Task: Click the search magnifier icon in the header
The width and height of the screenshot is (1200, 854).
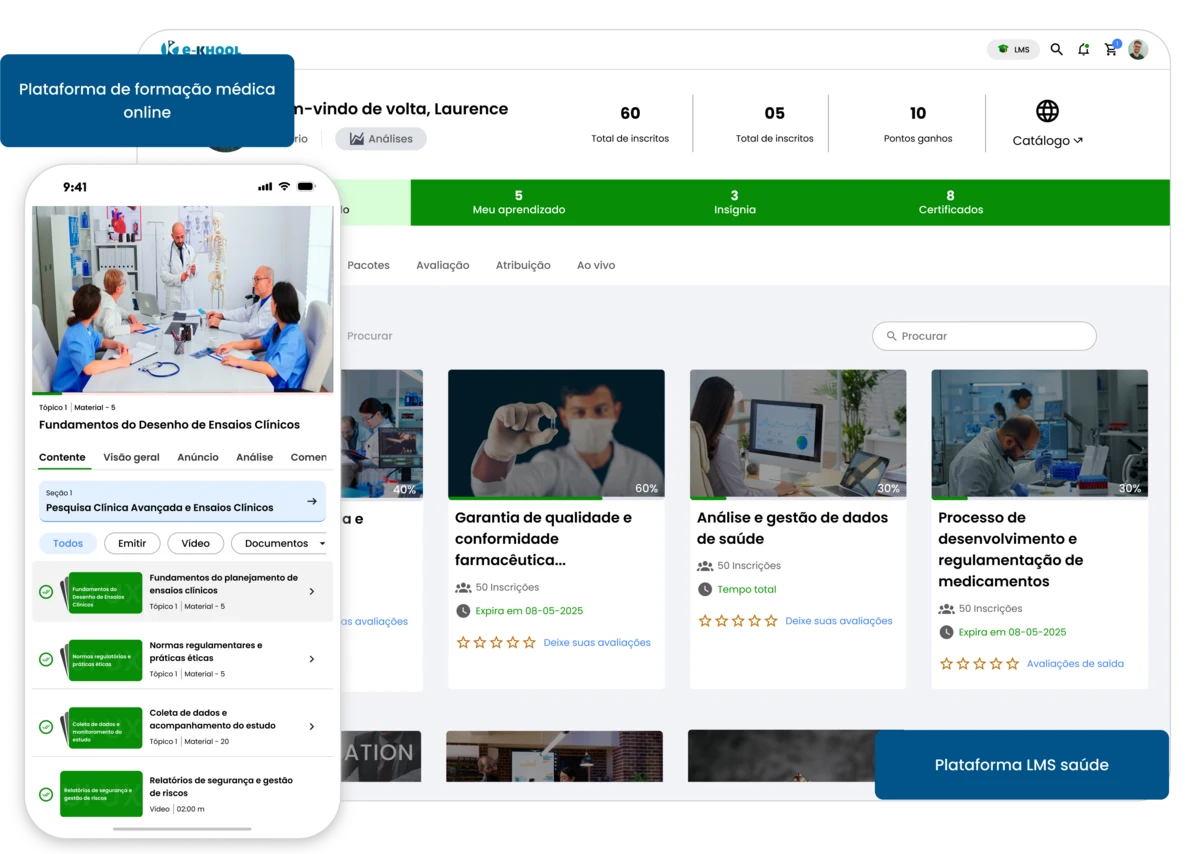Action: [x=1056, y=49]
